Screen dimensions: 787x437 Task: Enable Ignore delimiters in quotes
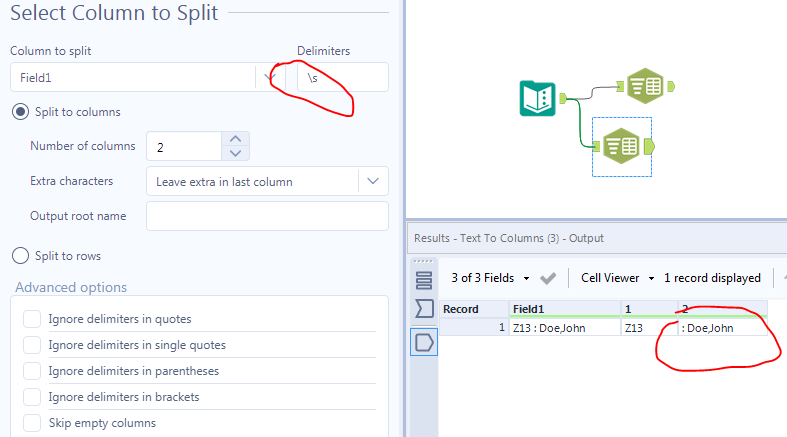tap(32, 319)
